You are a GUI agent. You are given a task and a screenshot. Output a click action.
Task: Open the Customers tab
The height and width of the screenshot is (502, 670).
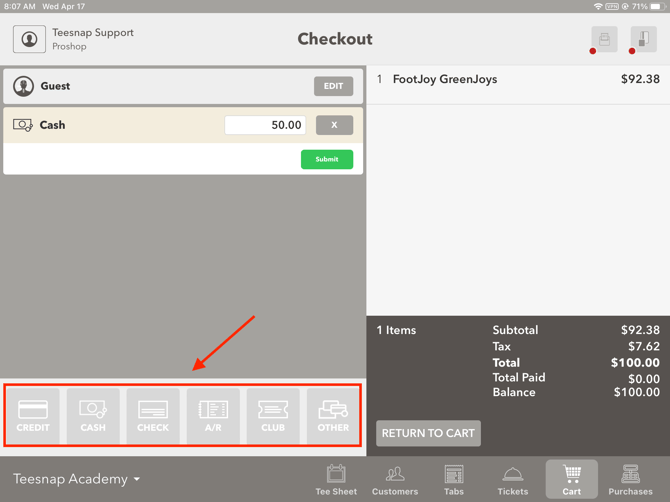(395, 480)
